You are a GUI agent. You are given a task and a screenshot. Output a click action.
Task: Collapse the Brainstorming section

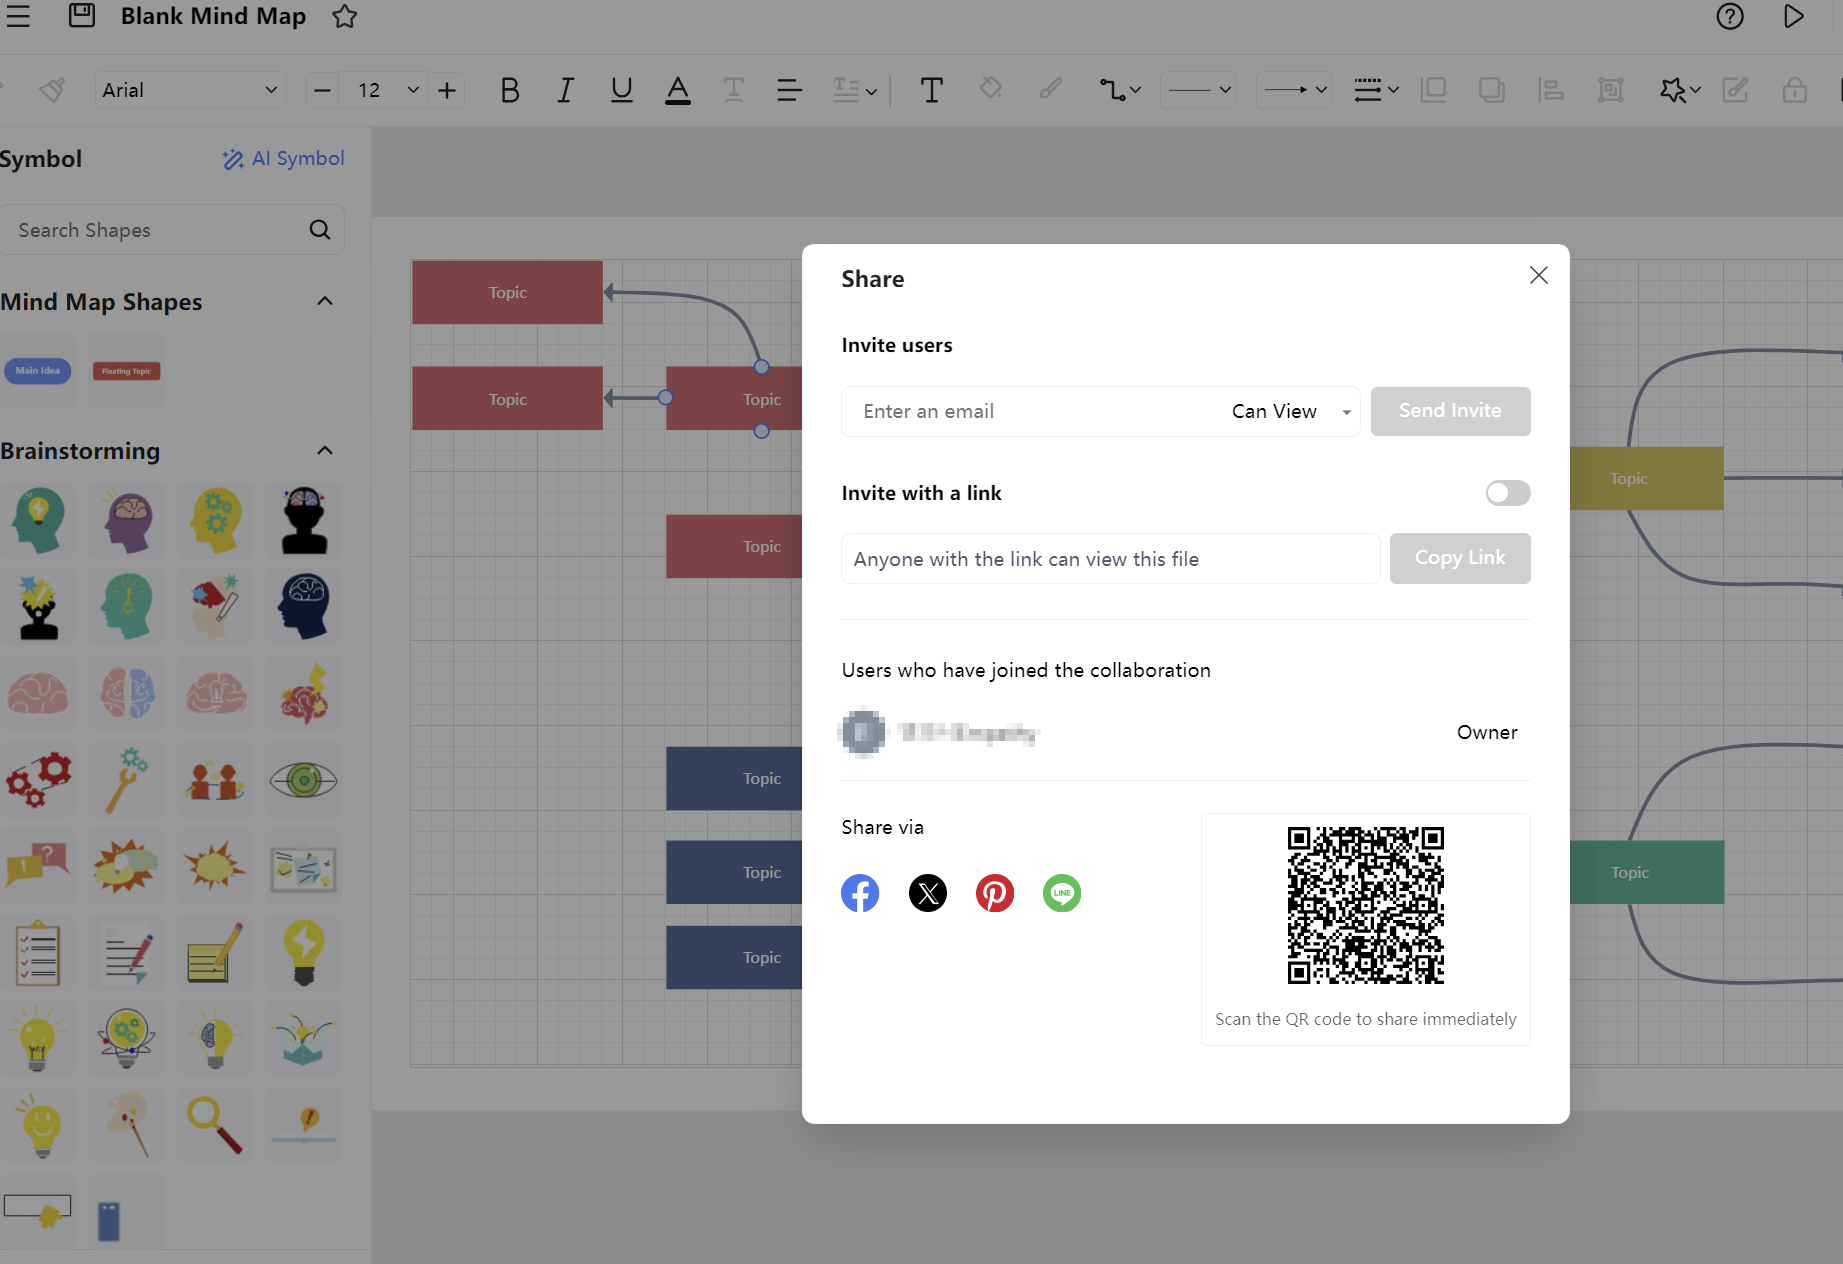click(325, 450)
